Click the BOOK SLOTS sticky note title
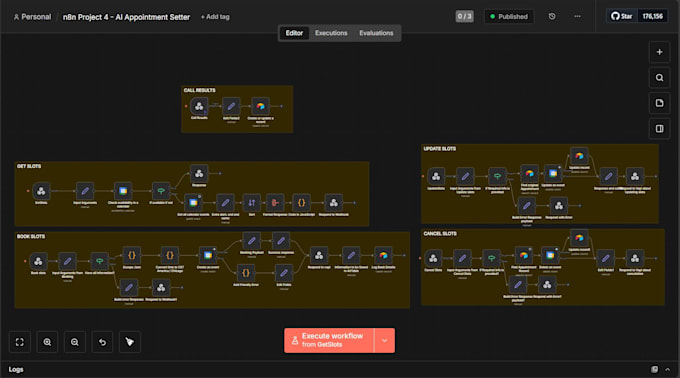Image resolution: width=680 pixels, height=378 pixels. (x=31, y=237)
